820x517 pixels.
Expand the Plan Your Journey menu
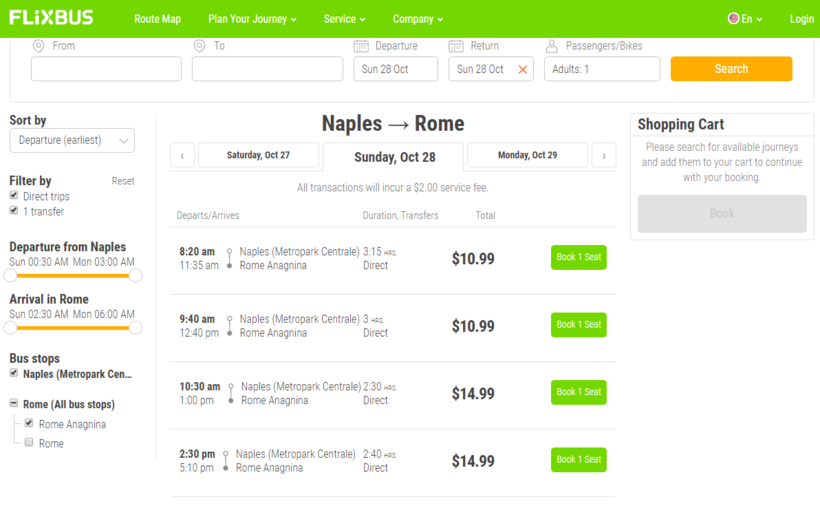252,19
